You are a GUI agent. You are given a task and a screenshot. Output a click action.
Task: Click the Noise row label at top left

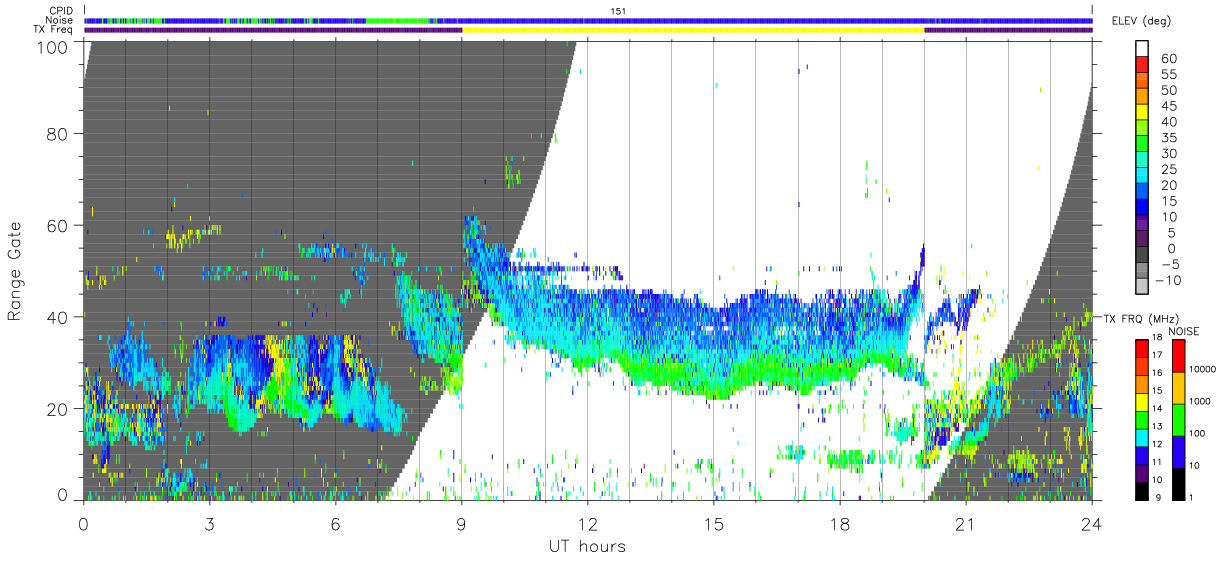[x=60, y=20]
